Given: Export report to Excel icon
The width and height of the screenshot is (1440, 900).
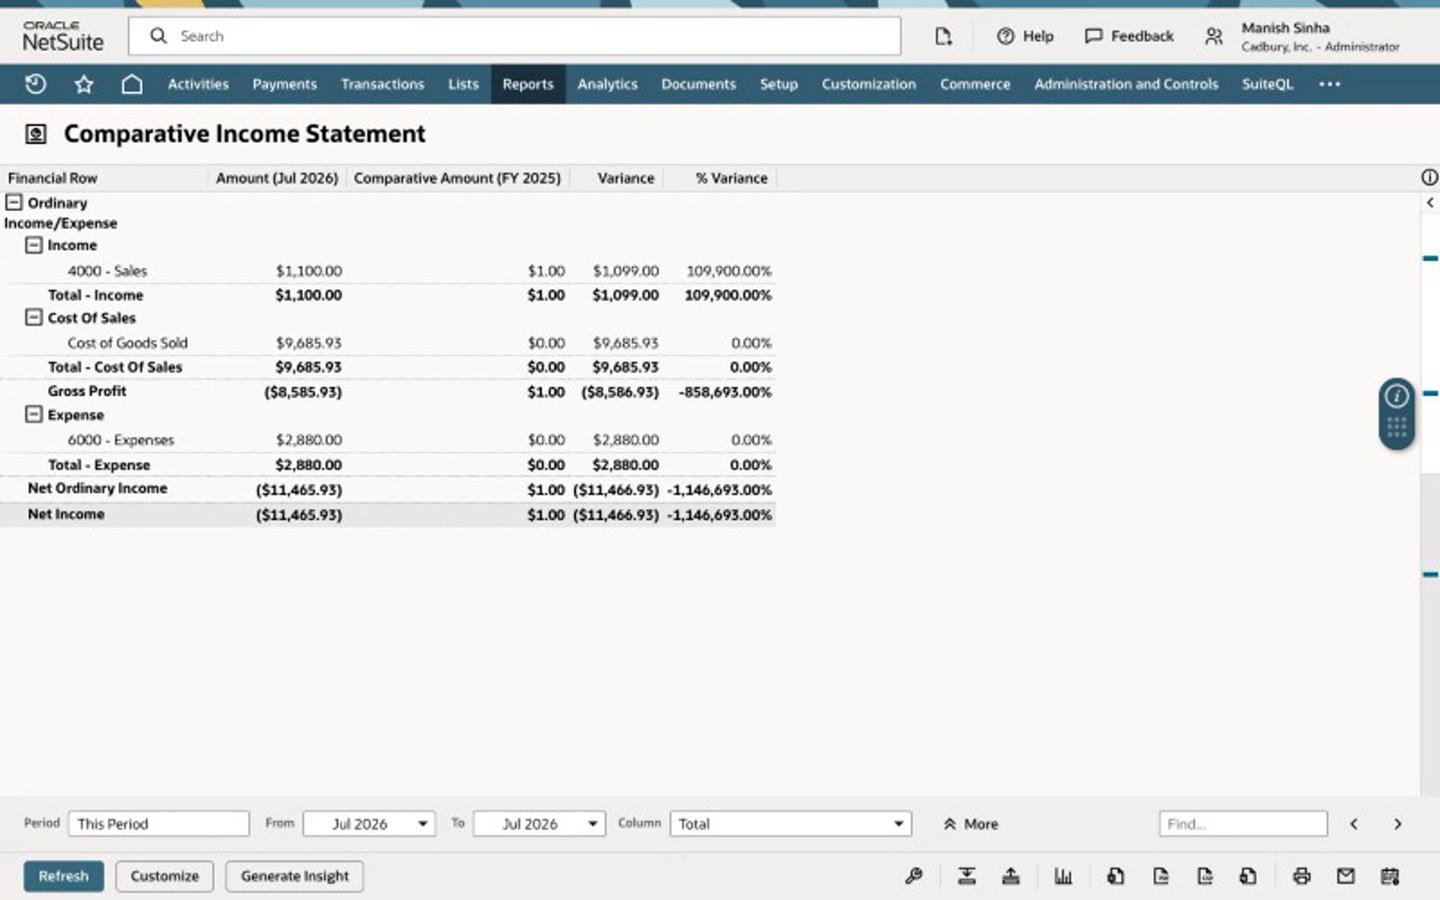Looking at the screenshot, I should tap(1116, 876).
